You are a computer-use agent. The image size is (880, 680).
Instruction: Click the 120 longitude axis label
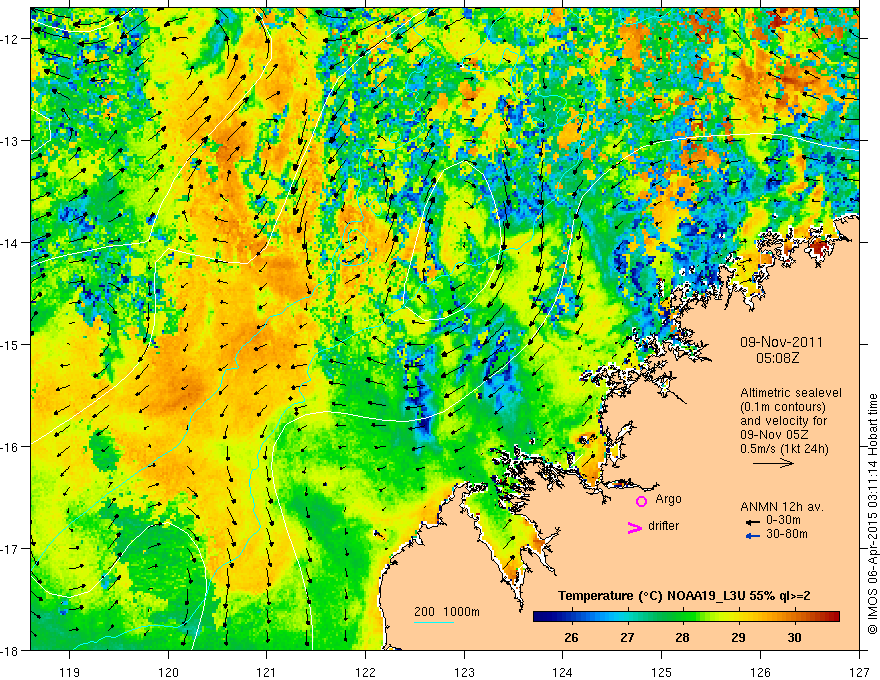(168, 672)
